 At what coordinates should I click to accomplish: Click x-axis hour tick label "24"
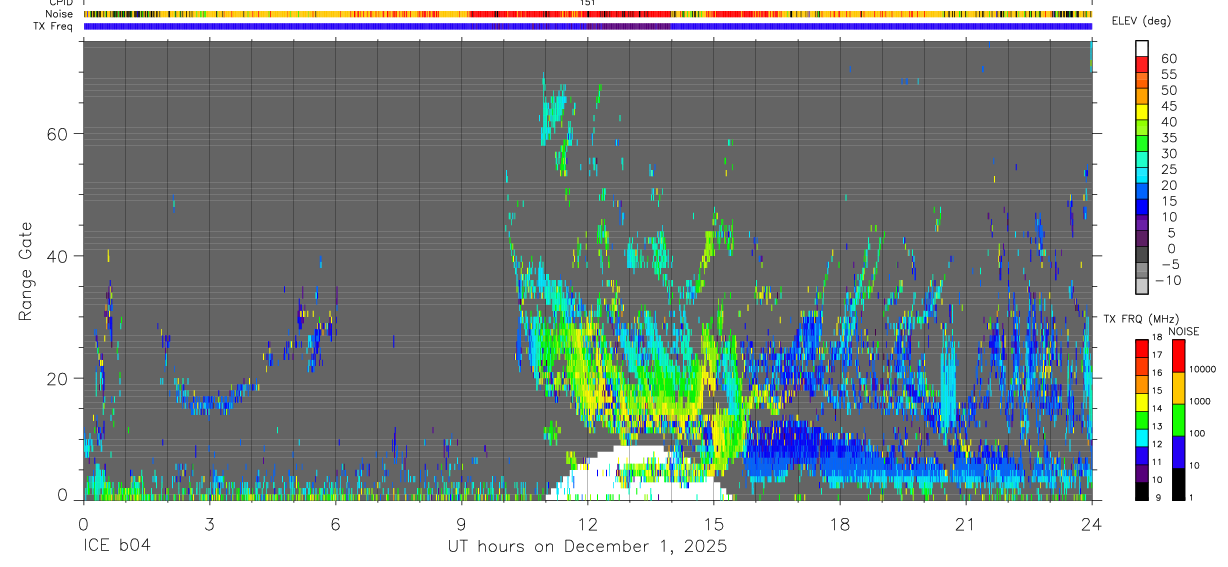click(1092, 524)
